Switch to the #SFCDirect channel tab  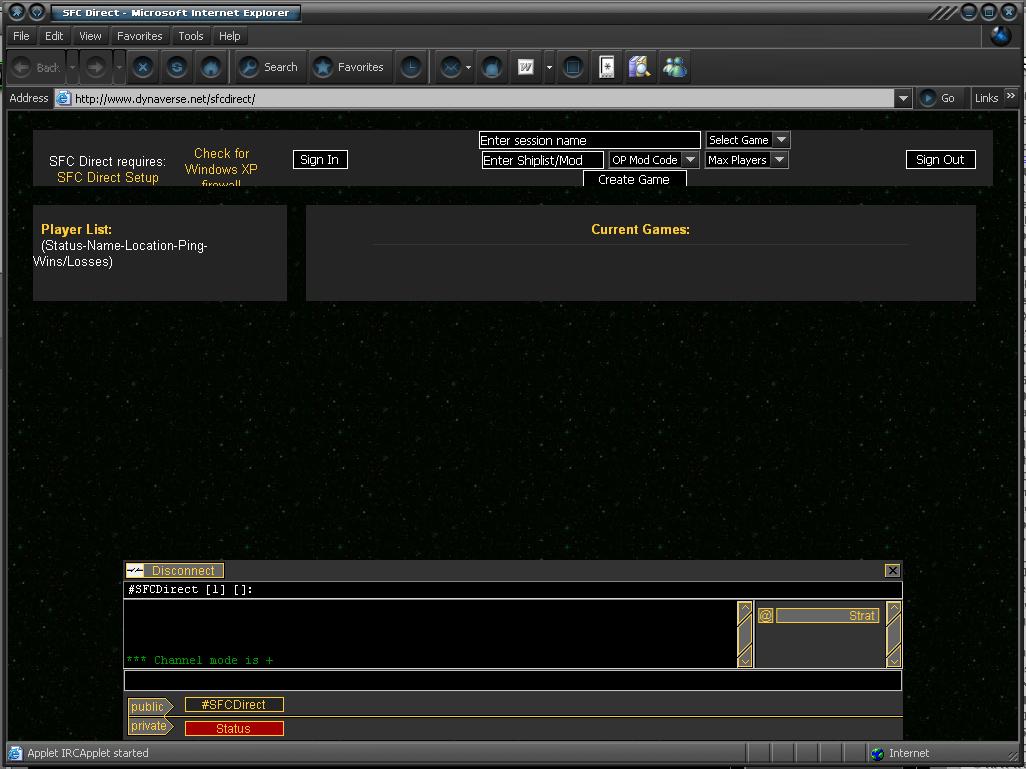click(234, 705)
